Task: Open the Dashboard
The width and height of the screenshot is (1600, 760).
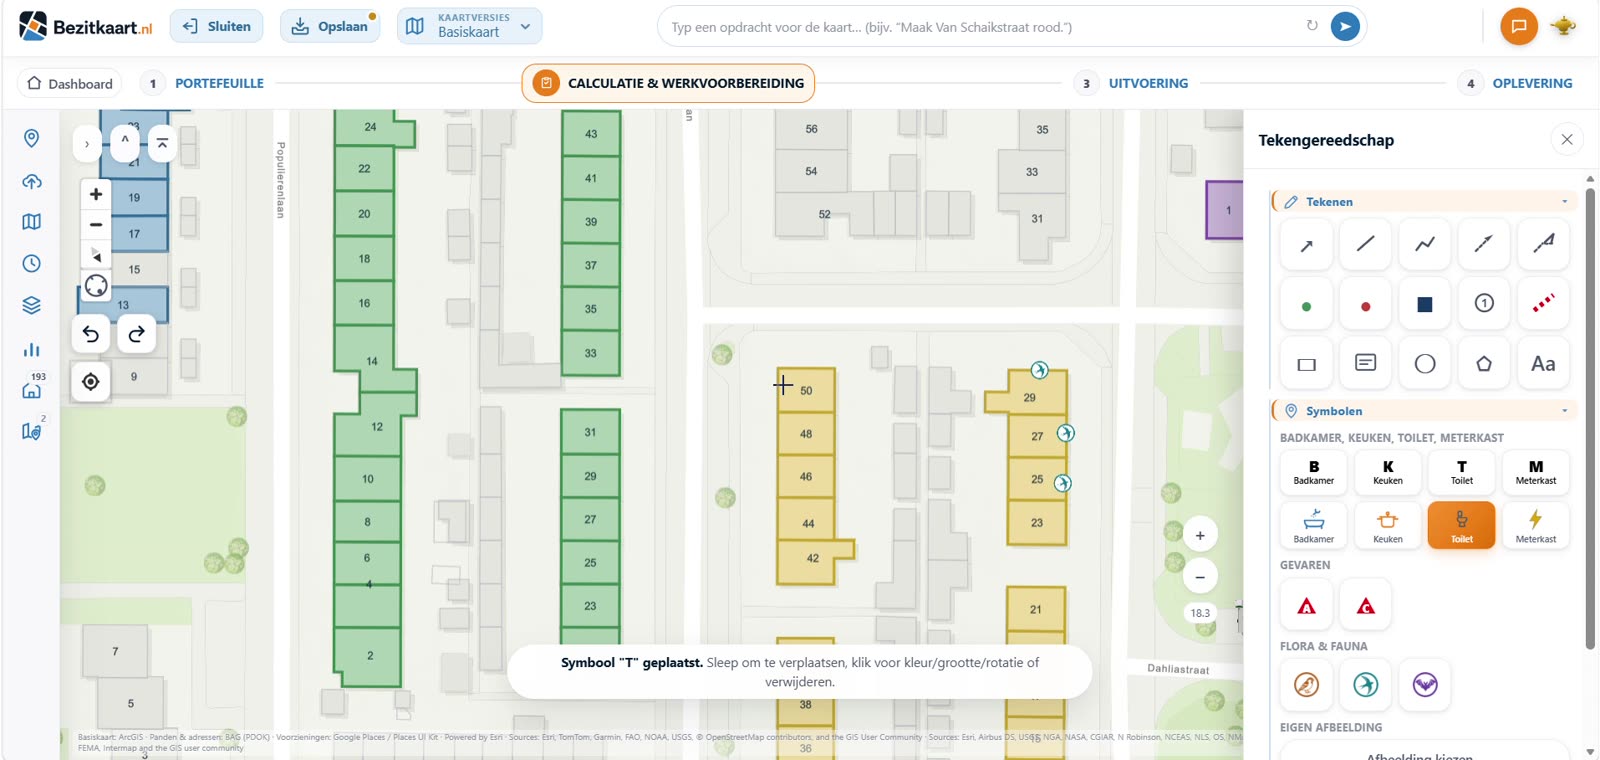Action: (x=70, y=84)
